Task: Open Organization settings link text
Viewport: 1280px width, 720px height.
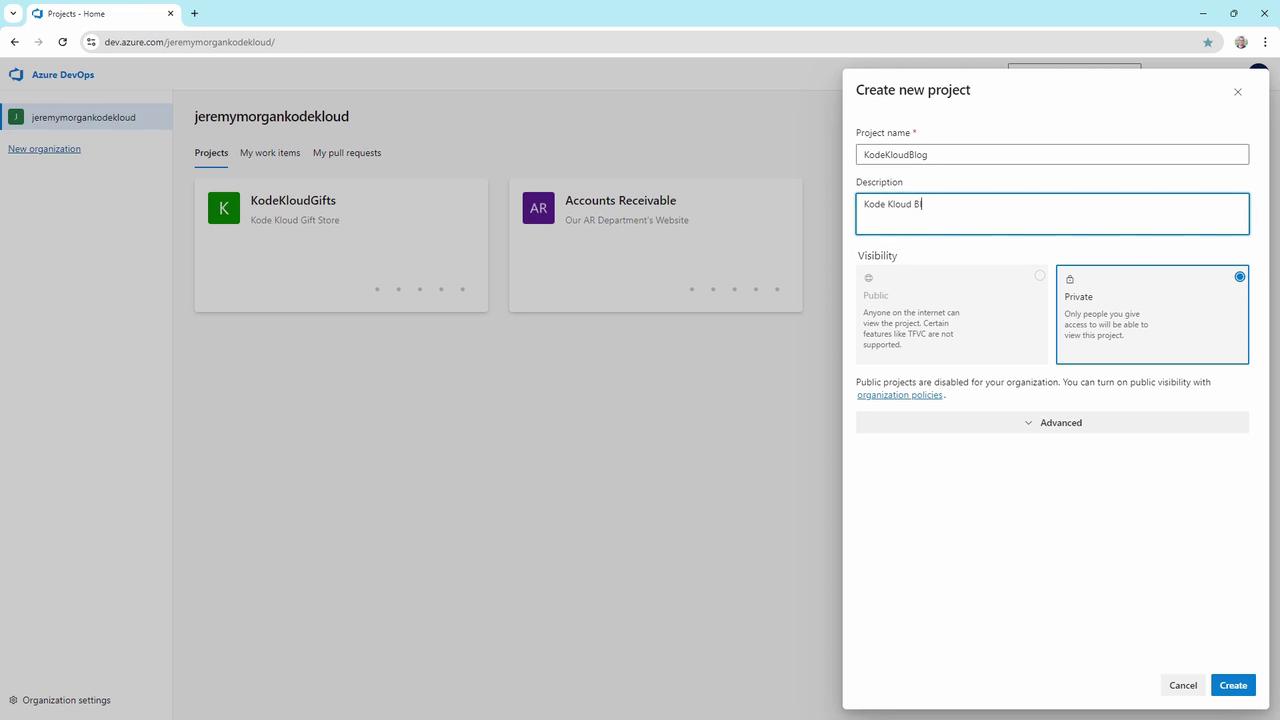Action: click(x=67, y=700)
